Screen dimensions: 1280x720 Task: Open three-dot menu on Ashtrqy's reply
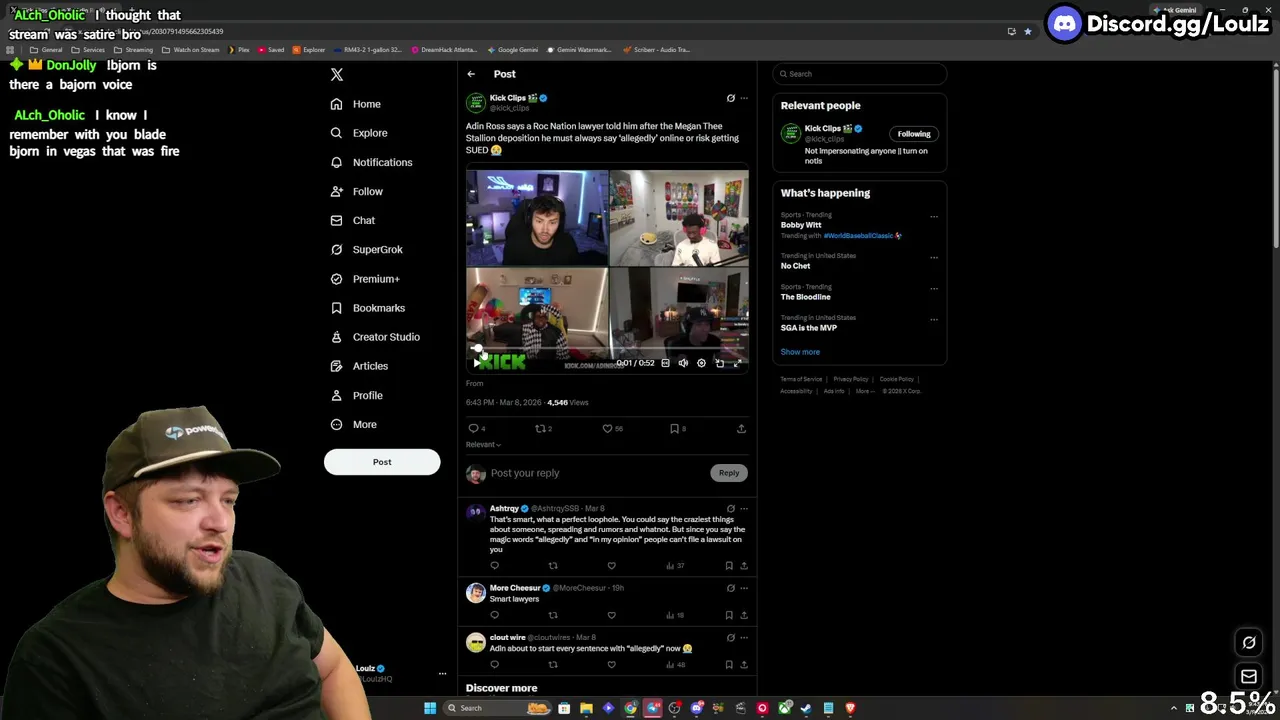743,508
